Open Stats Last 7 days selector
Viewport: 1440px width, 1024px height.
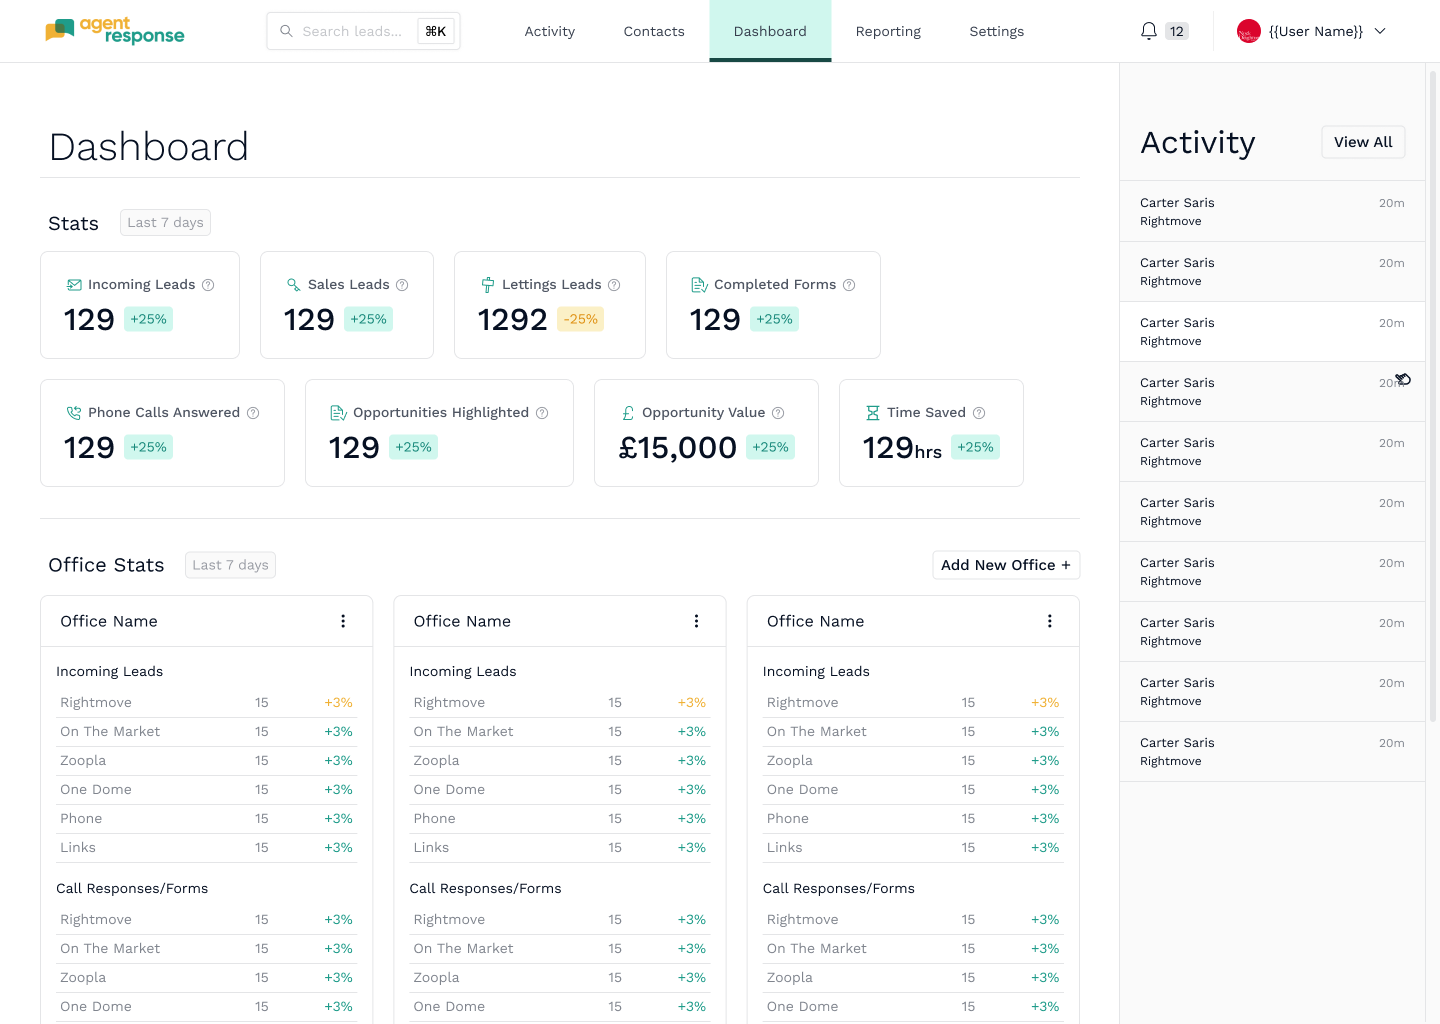pos(166,223)
